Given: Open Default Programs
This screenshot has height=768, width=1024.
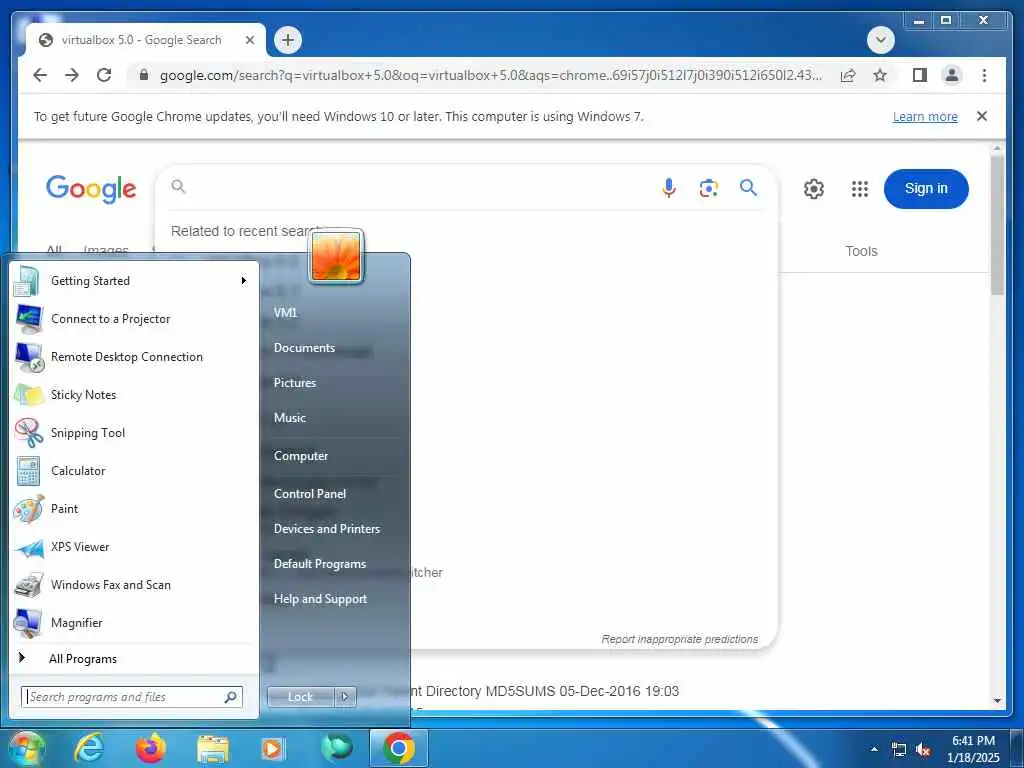Looking at the screenshot, I should coord(319,564).
